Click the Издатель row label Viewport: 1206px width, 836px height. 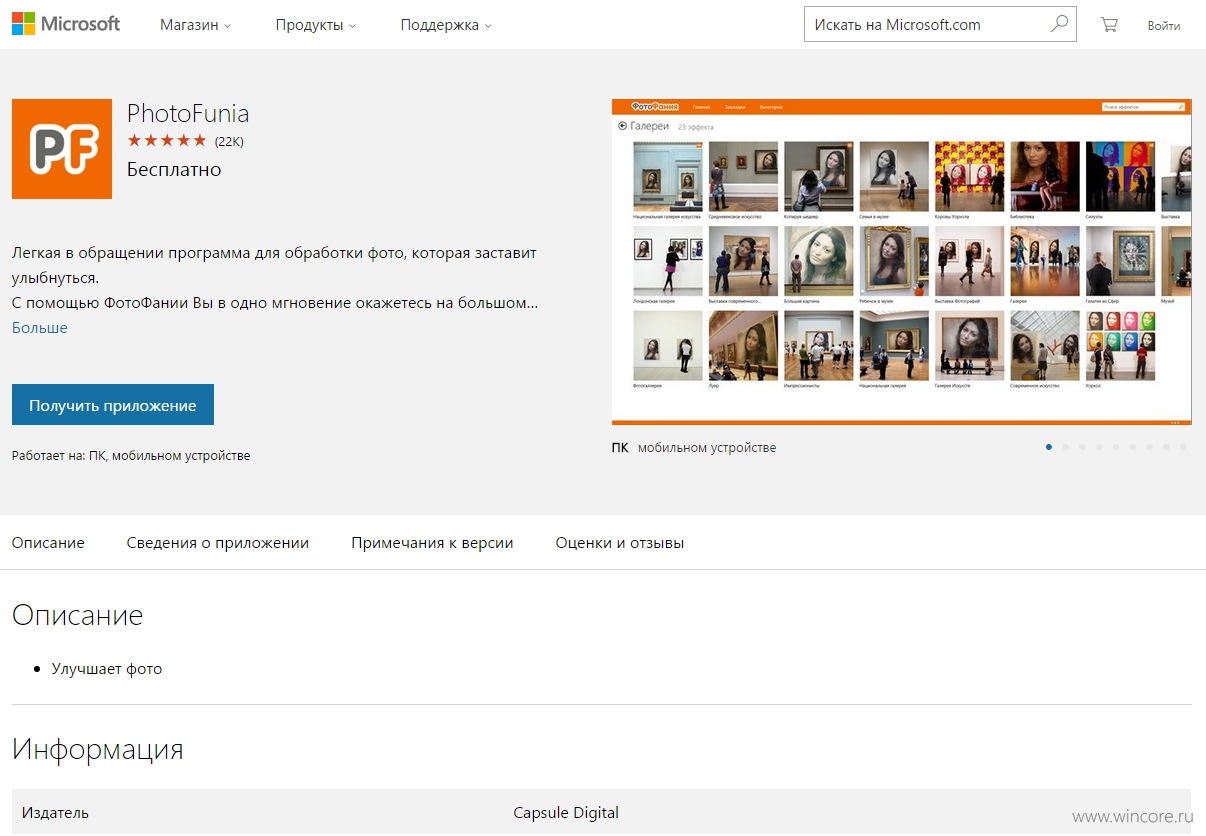55,813
